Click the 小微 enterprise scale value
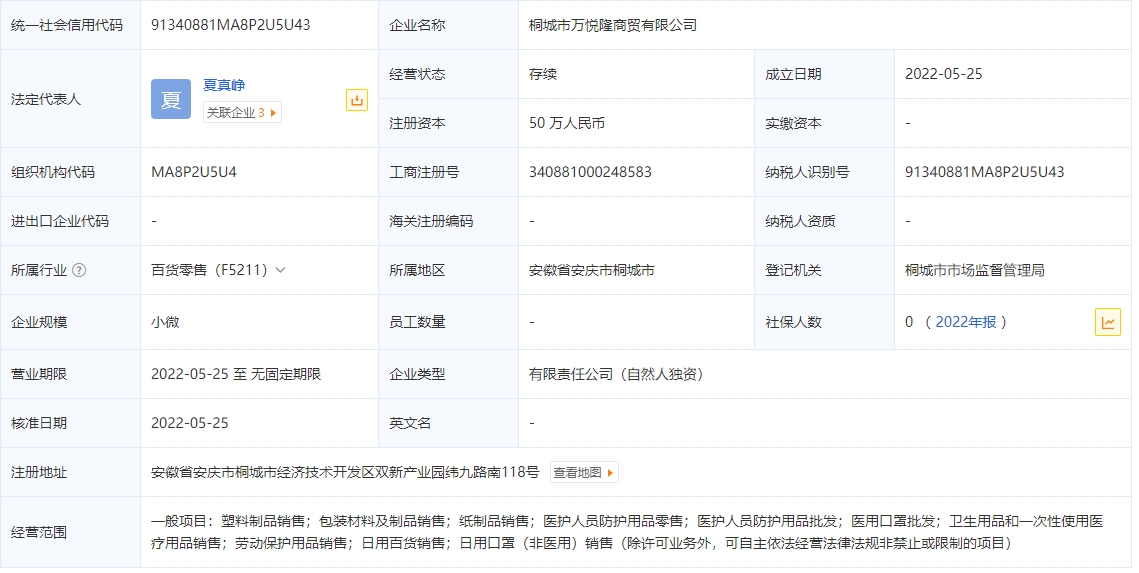 tap(165, 322)
